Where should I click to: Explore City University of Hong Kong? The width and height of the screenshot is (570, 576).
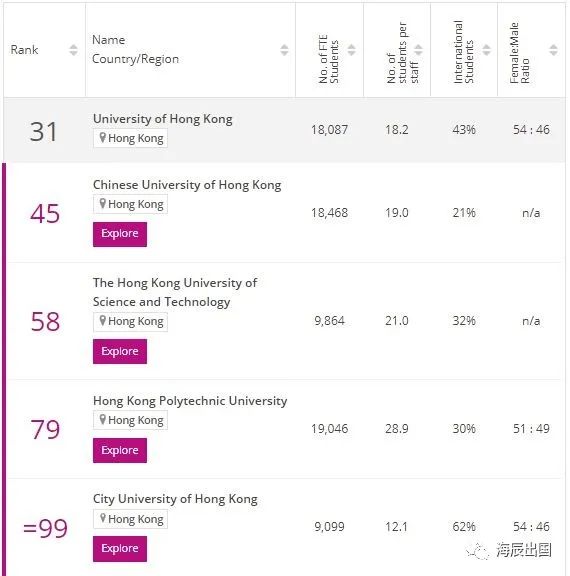point(120,549)
